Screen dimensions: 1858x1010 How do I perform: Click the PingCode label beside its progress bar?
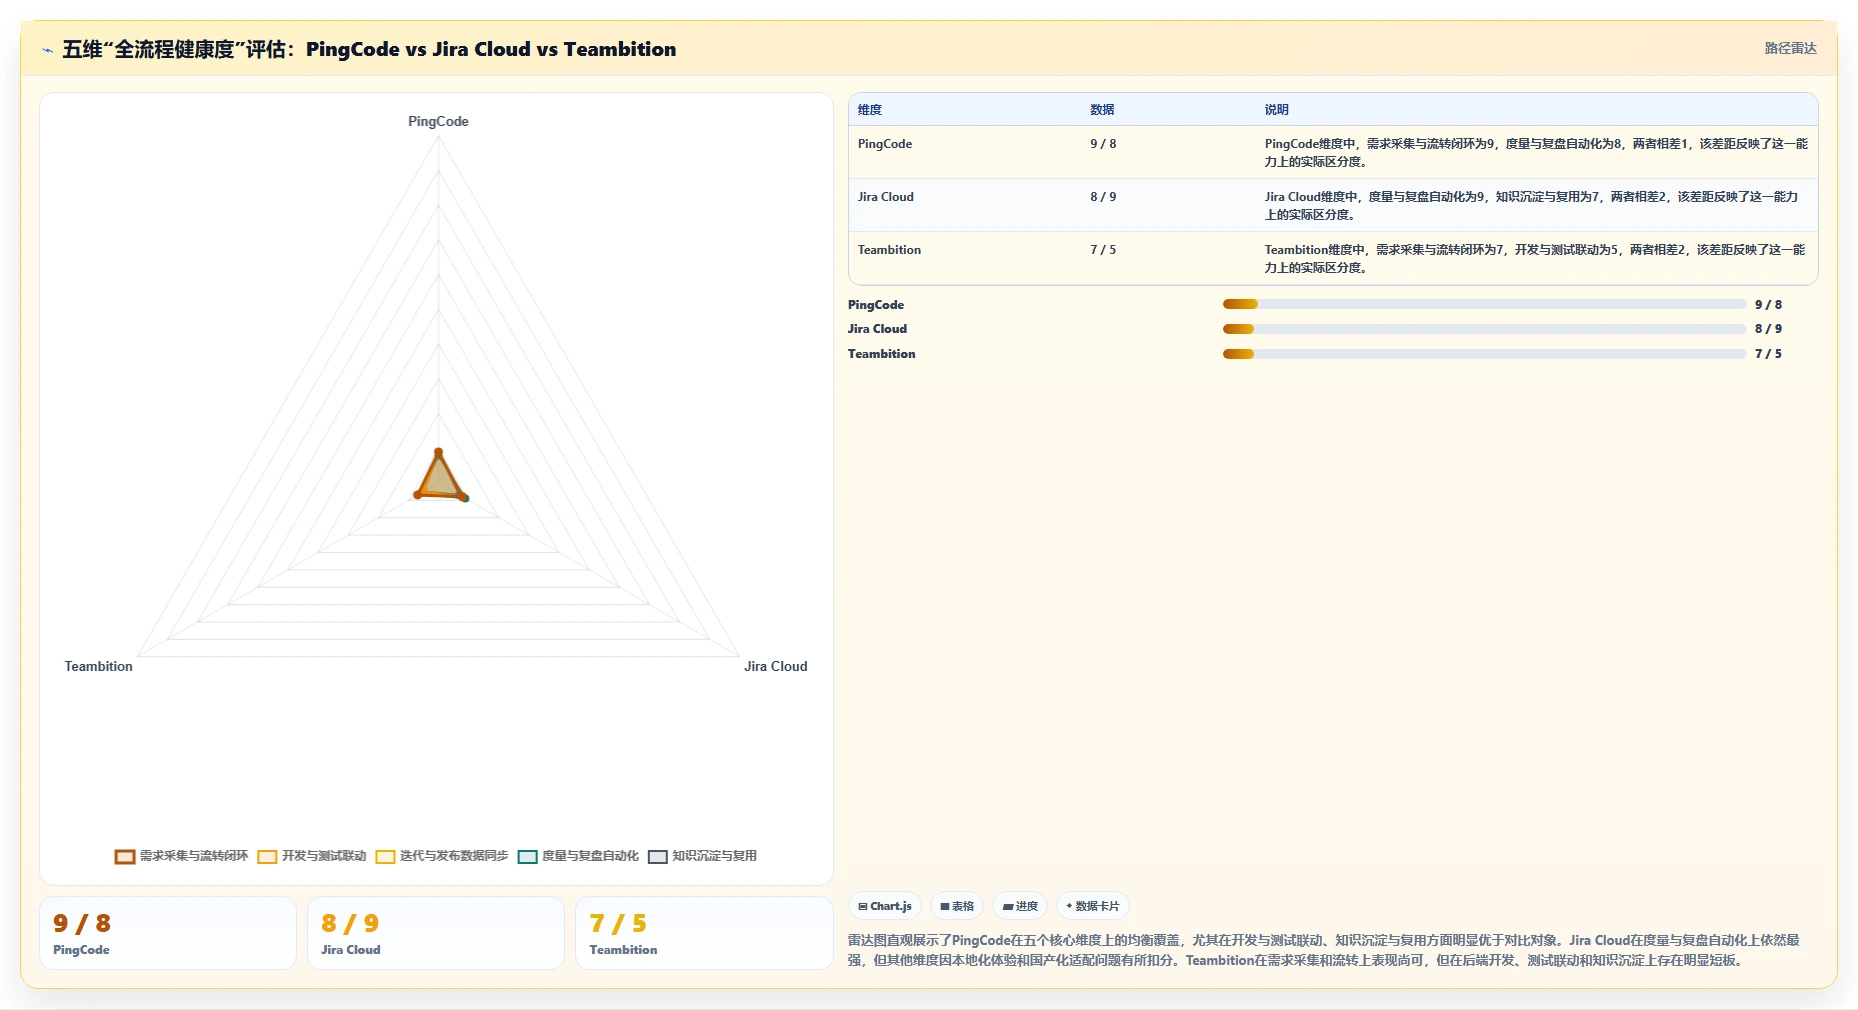(876, 305)
